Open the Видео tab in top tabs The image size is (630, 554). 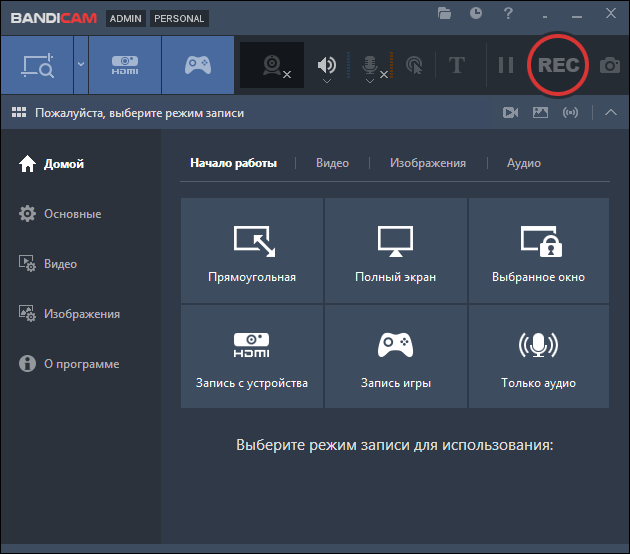click(x=332, y=163)
